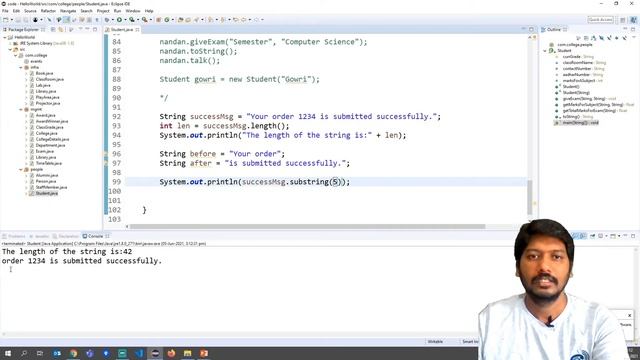
Task: Click the Quick Access field
Action: (600, 20)
